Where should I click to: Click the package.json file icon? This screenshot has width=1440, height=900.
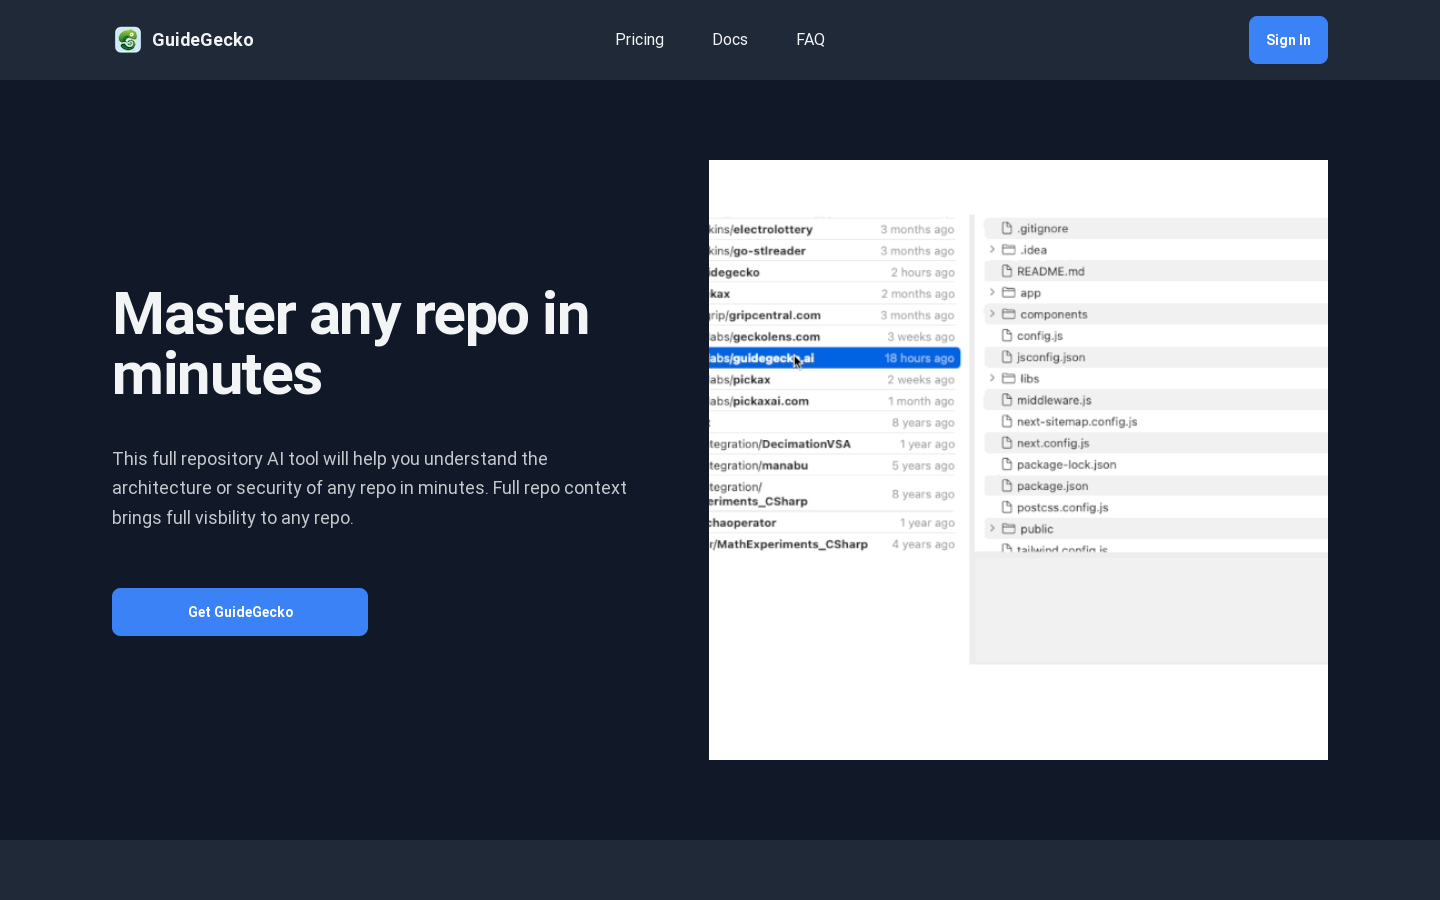[x=1007, y=486]
